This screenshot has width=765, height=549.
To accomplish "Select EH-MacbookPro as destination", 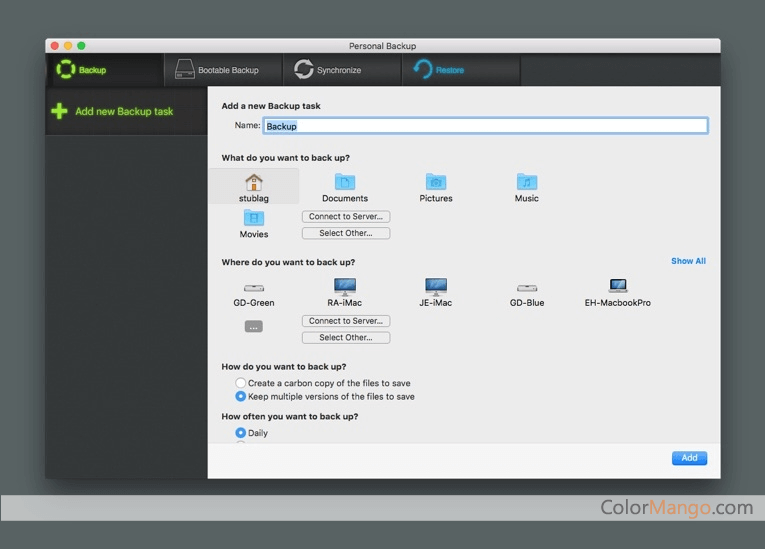I will (x=617, y=287).
